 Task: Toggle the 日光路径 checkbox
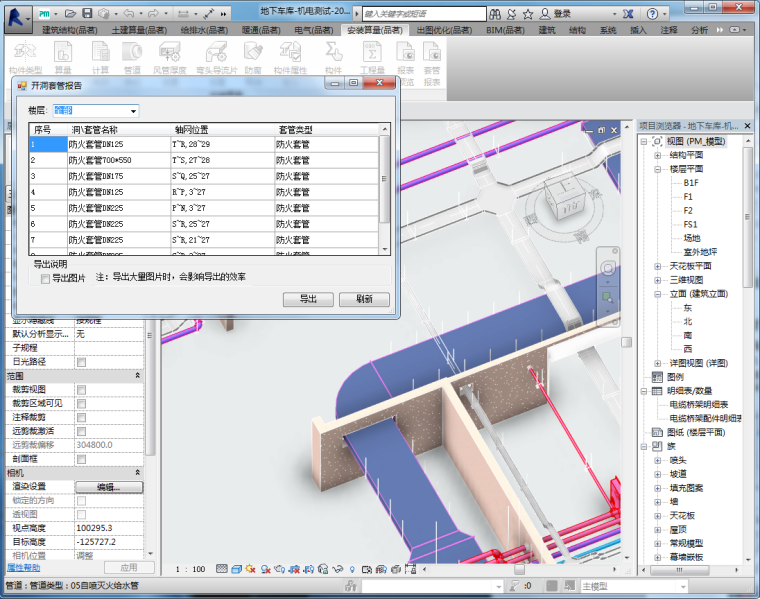pyautogui.click(x=81, y=362)
